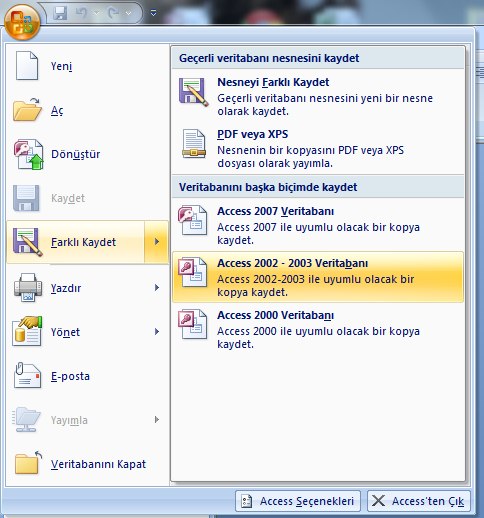Expand the Yazdır submenu arrow
Screen dimensions: 484x518
[x=157, y=288]
